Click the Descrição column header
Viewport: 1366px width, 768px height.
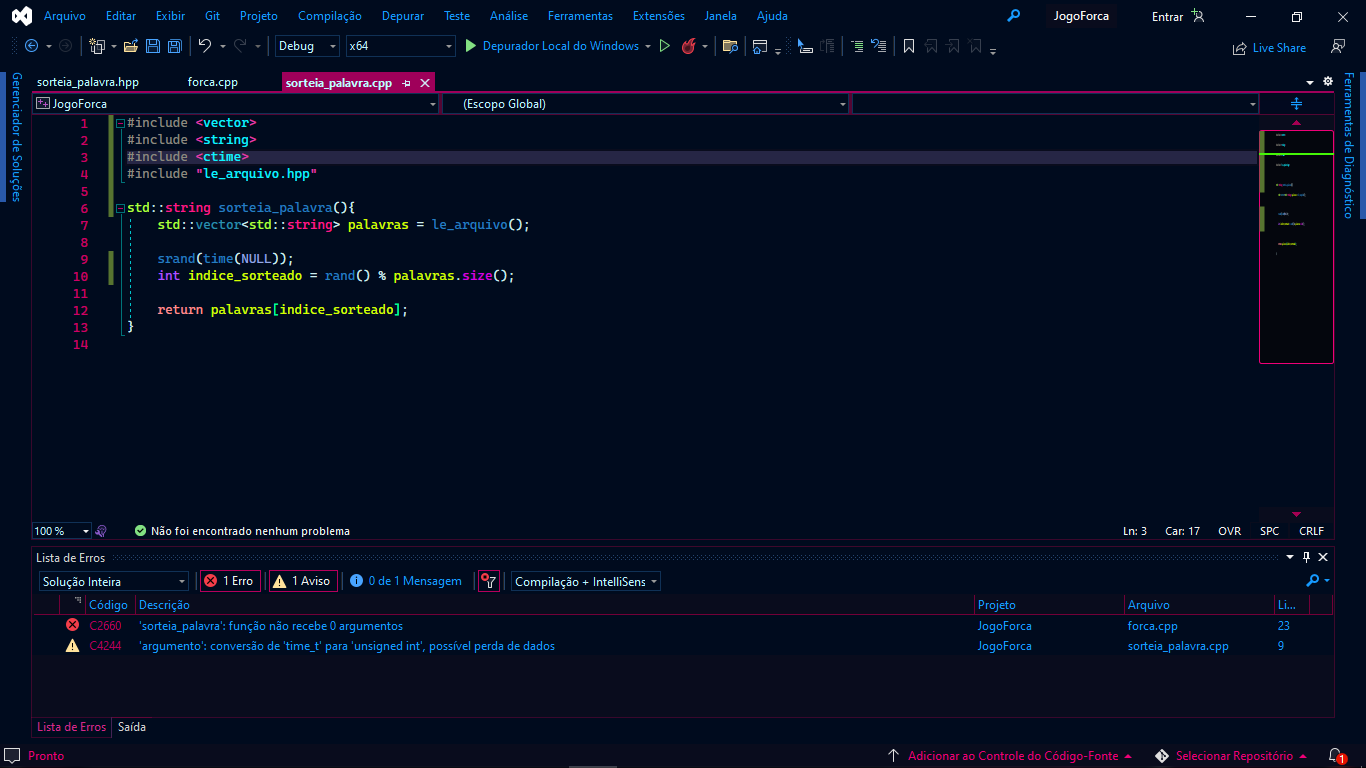point(555,605)
